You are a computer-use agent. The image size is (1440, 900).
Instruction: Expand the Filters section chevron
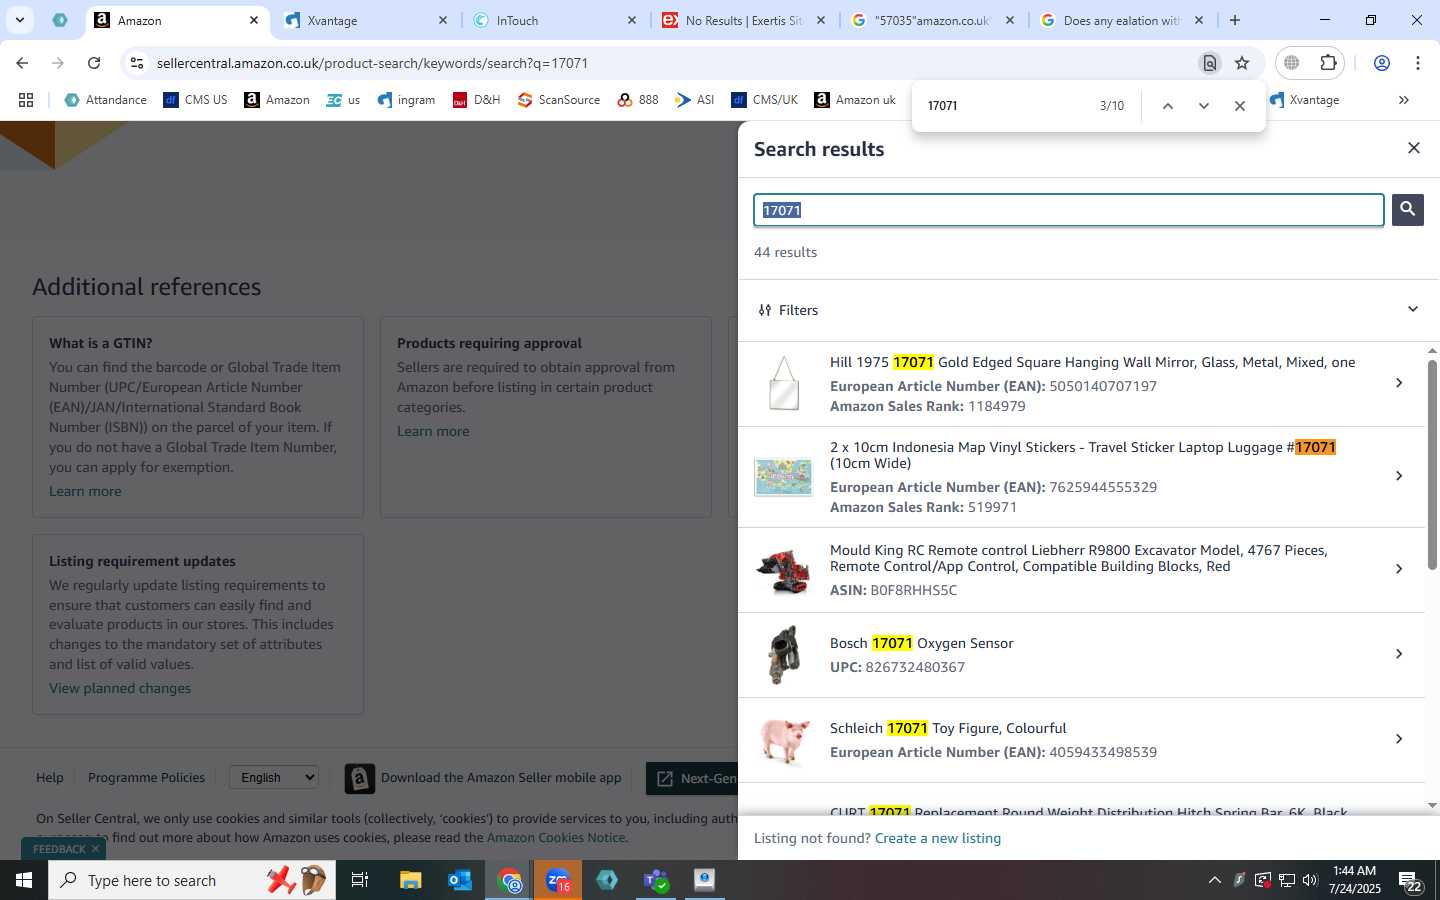[1412, 309]
